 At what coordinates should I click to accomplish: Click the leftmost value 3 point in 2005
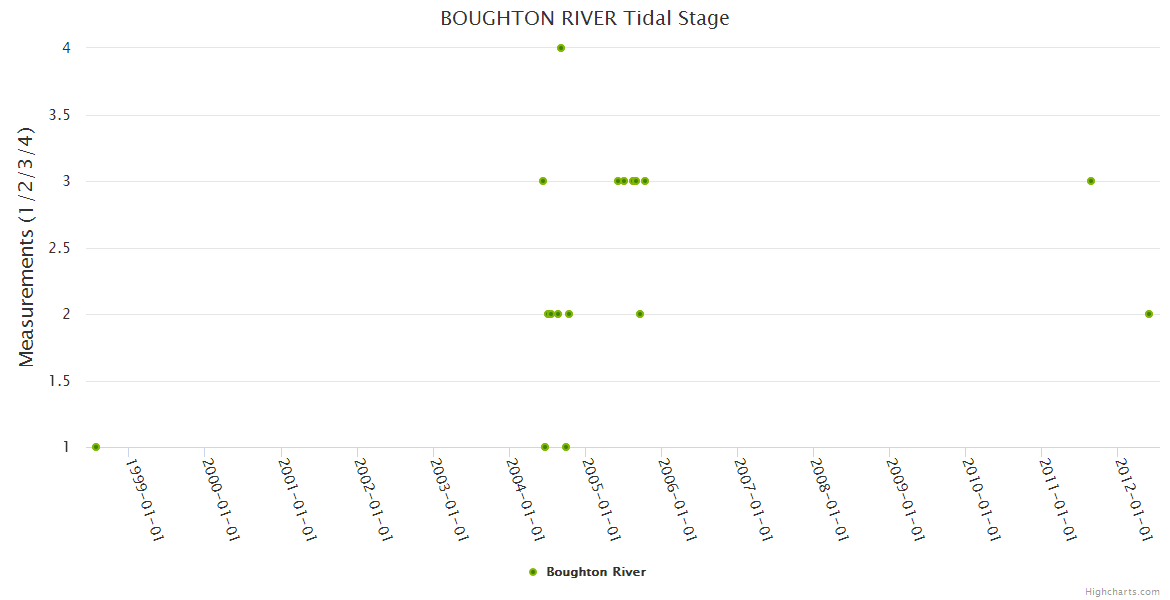click(618, 181)
